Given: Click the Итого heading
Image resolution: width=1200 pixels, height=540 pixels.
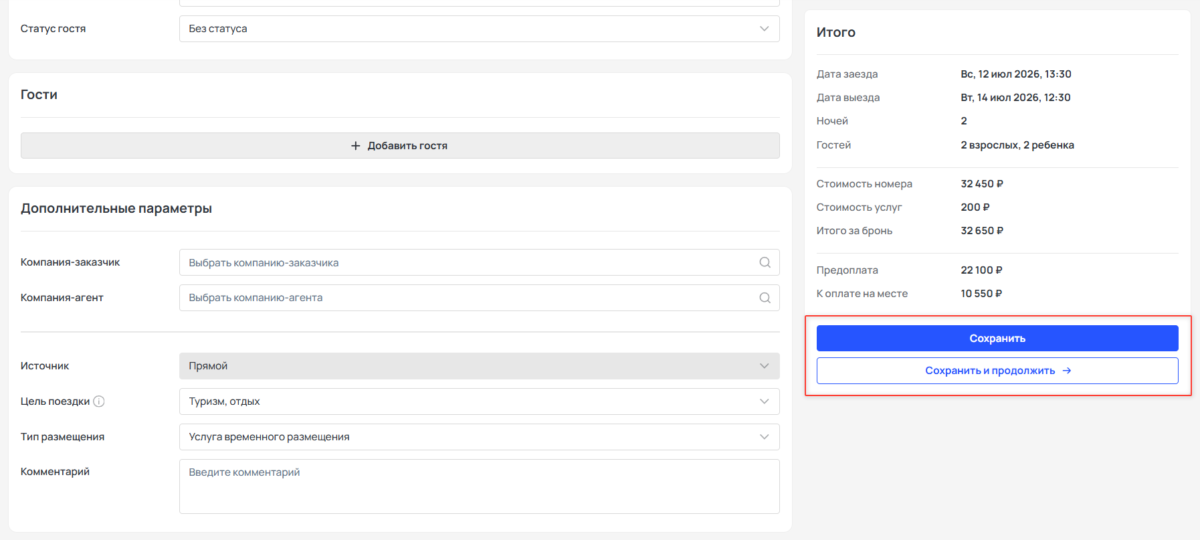Looking at the screenshot, I should coord(836,32).
